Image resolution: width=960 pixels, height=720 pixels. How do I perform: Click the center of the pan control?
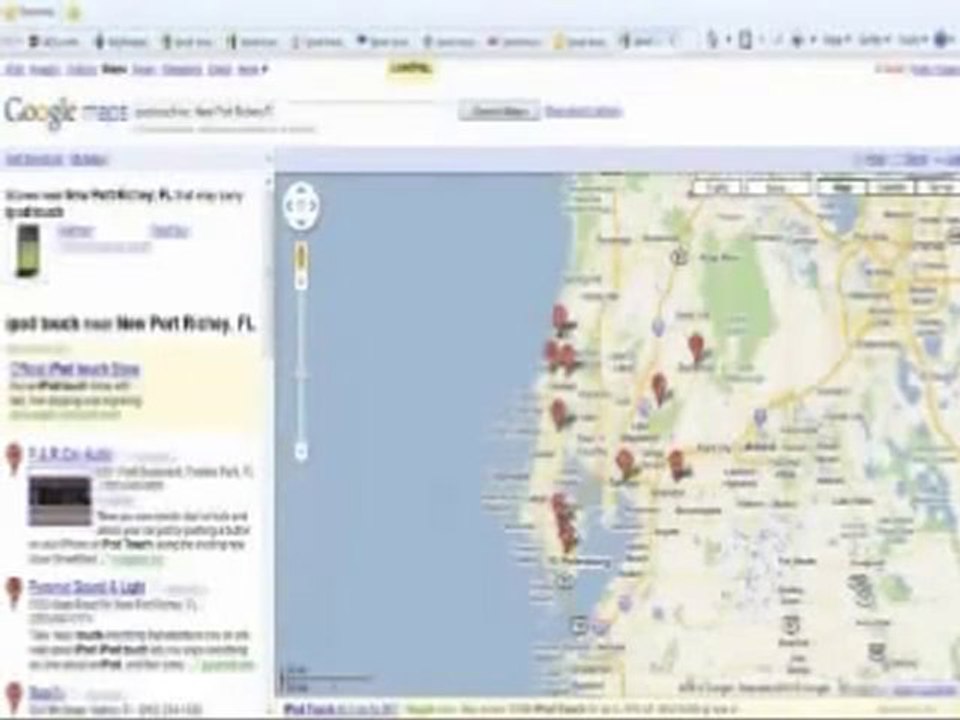click(300, 206)
